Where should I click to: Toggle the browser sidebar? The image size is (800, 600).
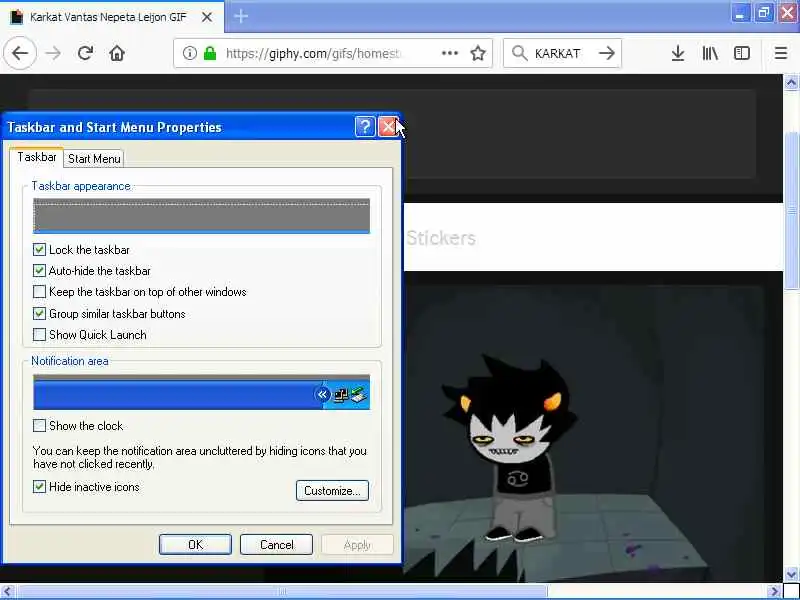[741, 53]
